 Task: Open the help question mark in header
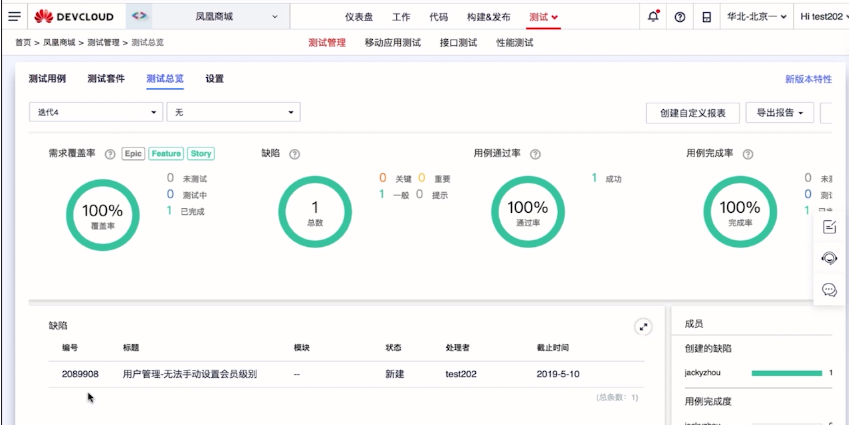pyautogui.click(x=680, y=17)
